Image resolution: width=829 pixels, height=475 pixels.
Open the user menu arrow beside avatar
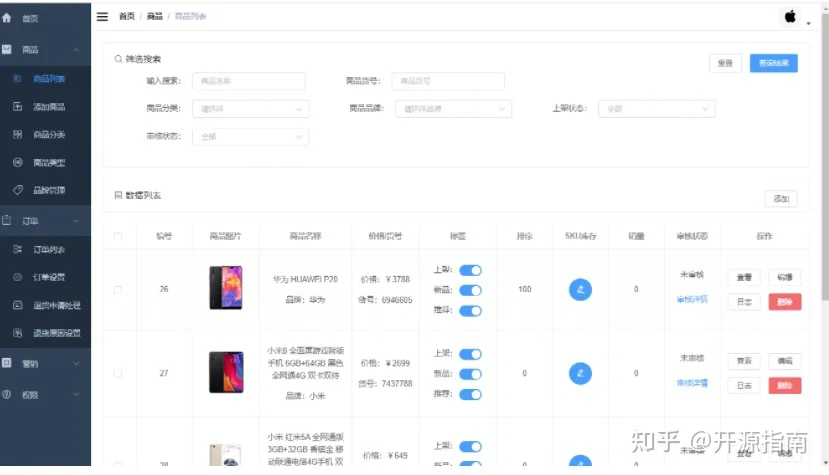[x=808, y=23]
